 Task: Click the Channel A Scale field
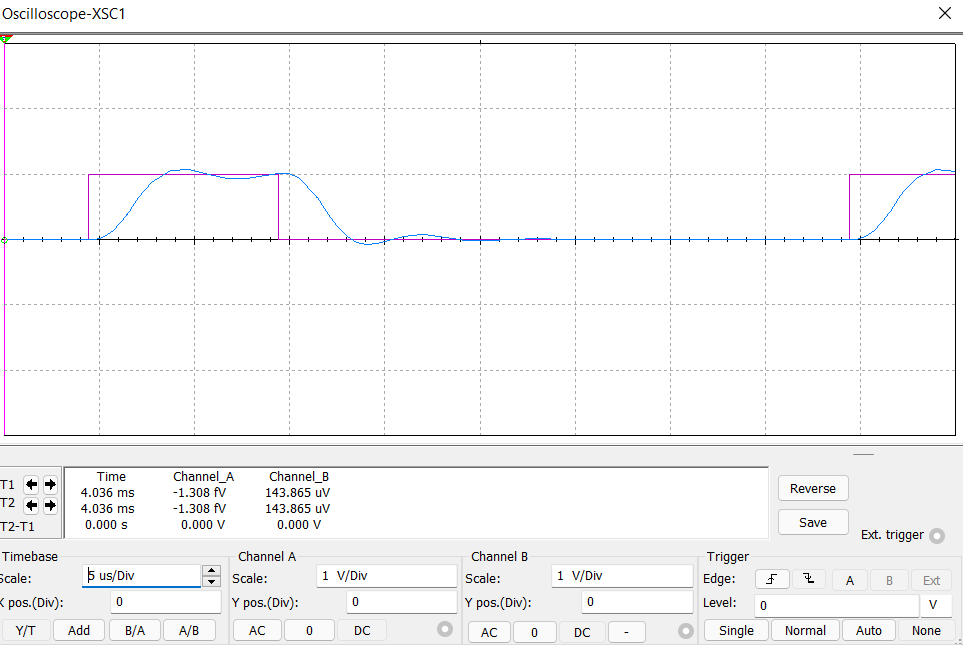pos(387,576)
